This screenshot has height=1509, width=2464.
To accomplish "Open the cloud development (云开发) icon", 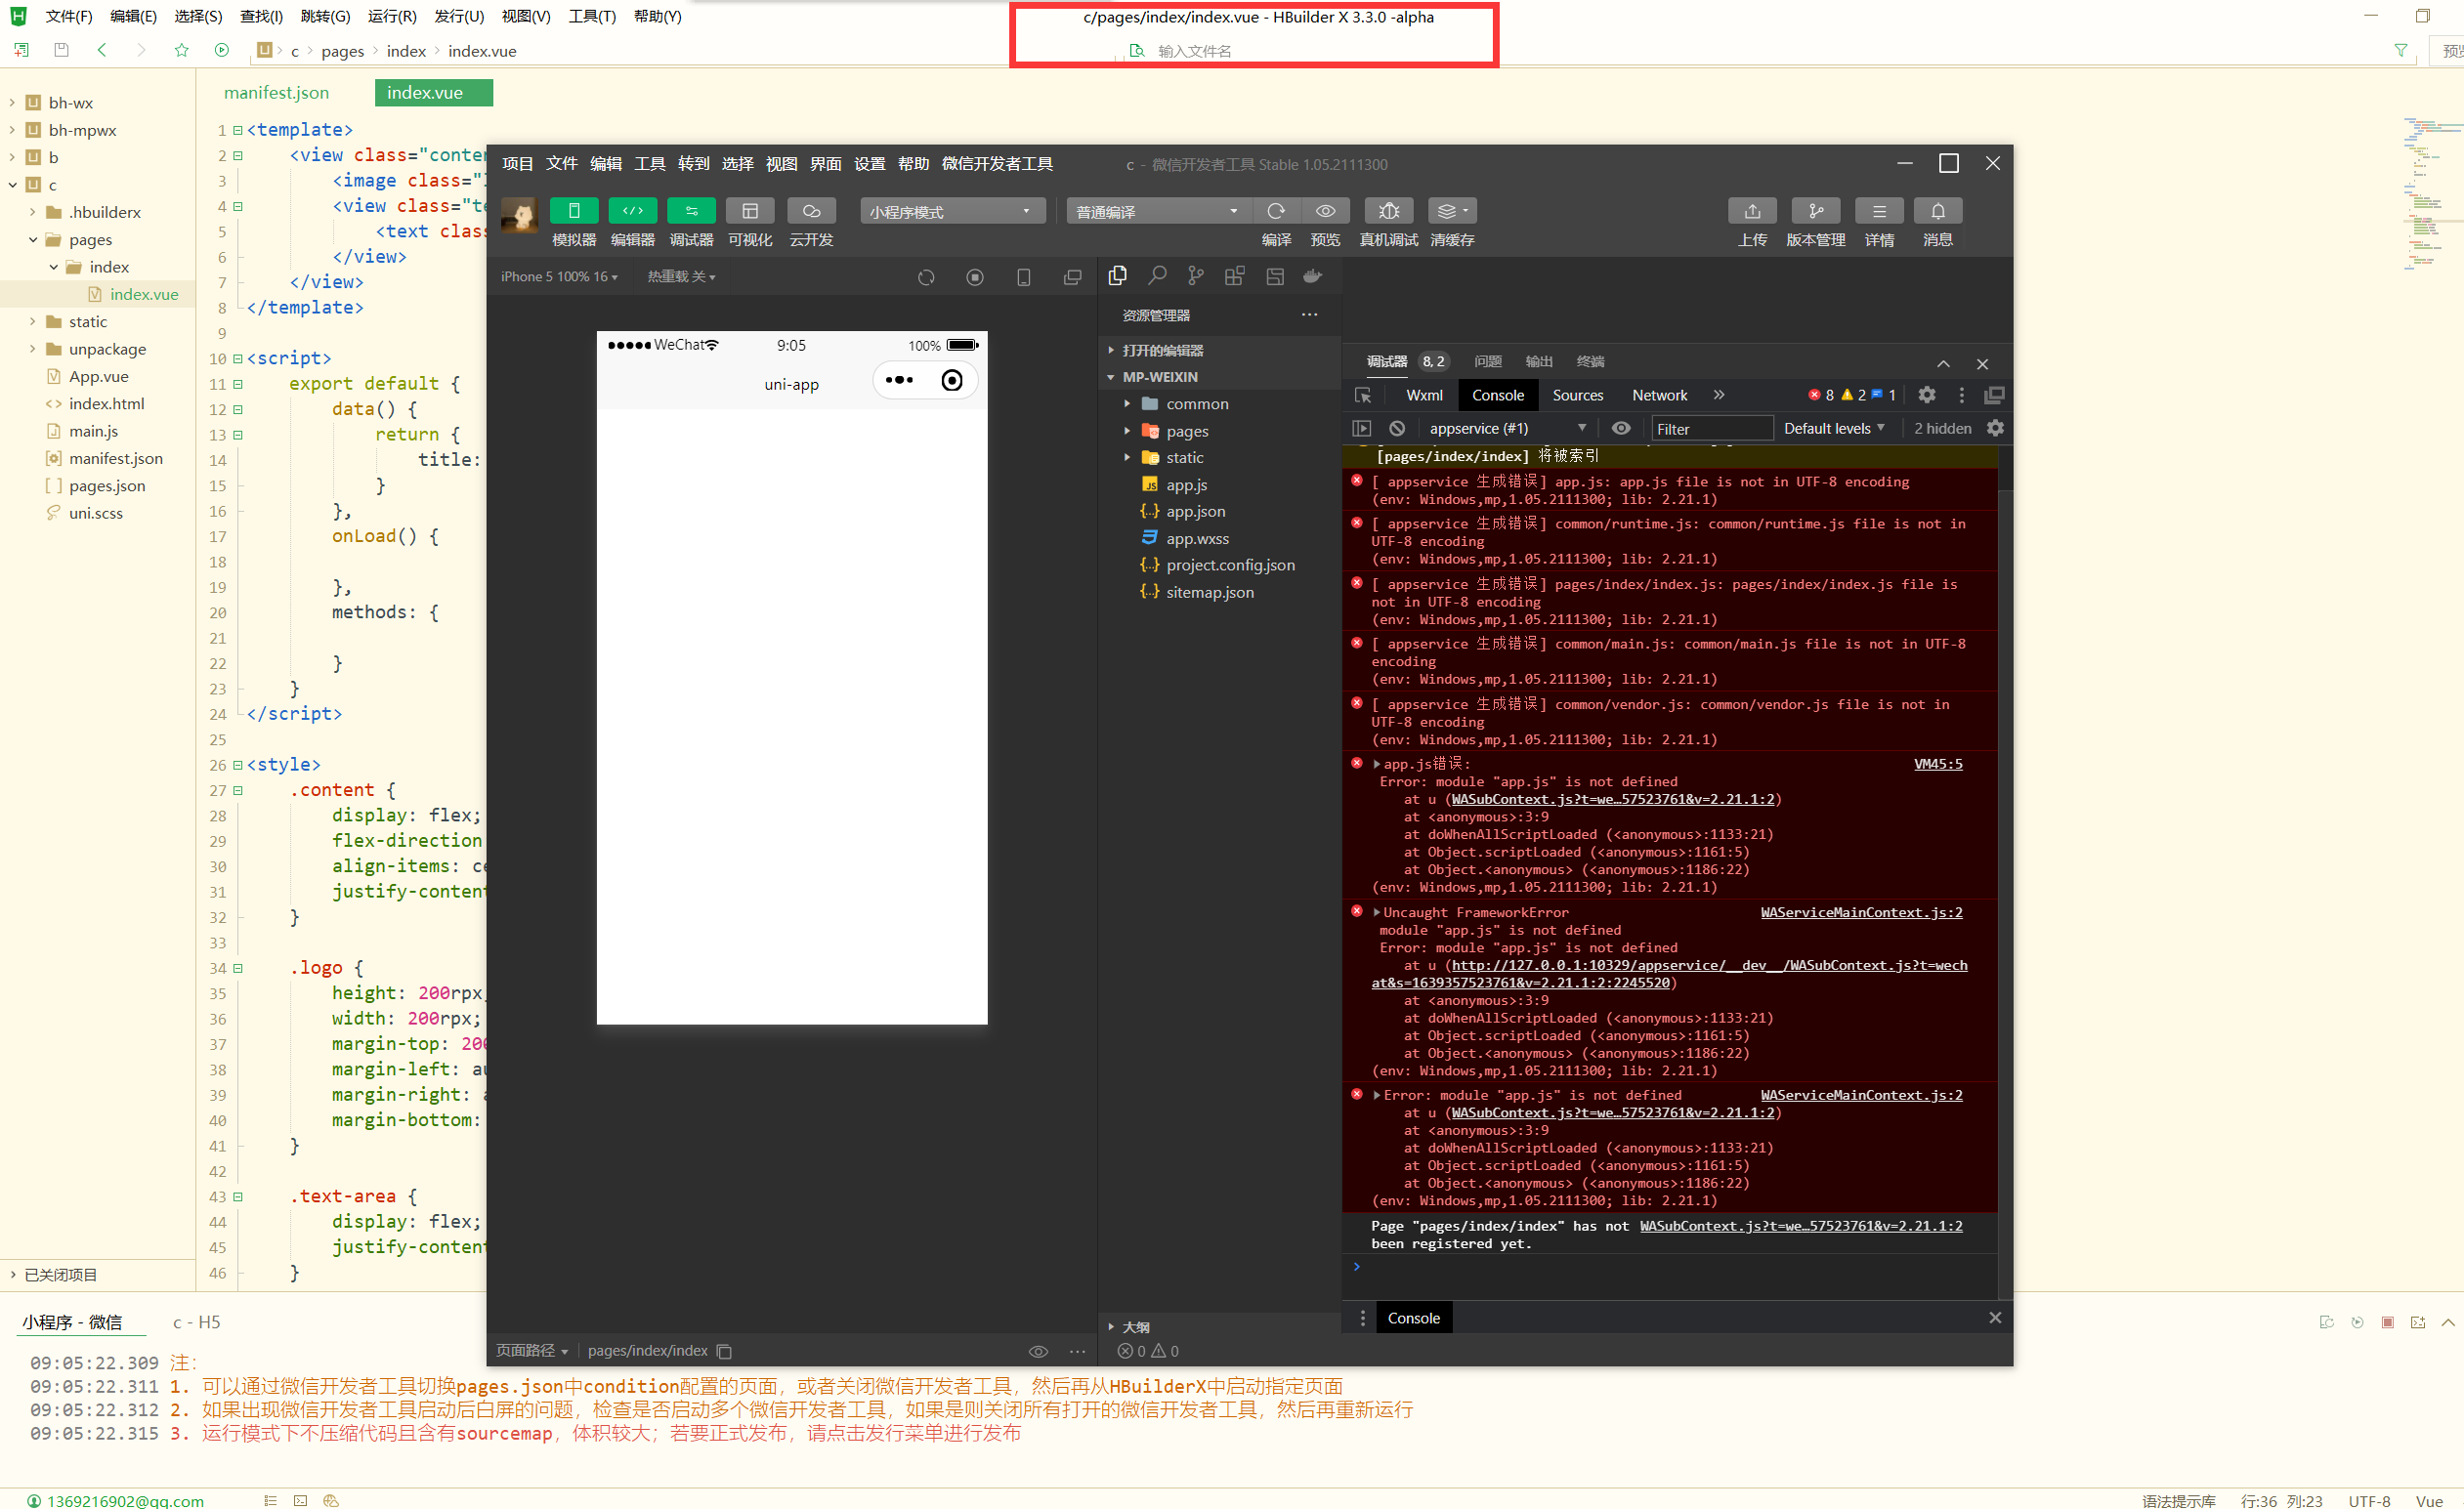I will (x=810, y=211).
